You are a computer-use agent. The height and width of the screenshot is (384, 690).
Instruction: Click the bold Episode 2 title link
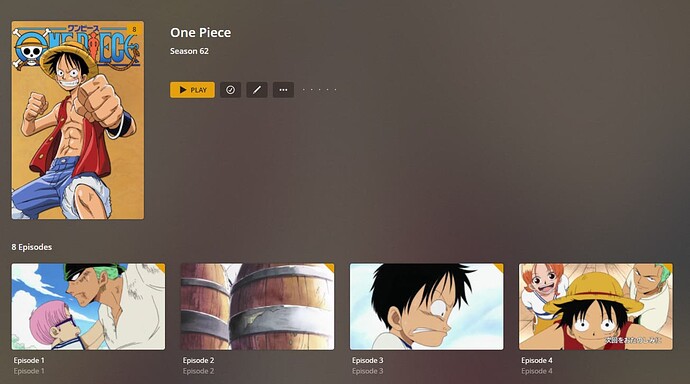[x=198, y=360]
